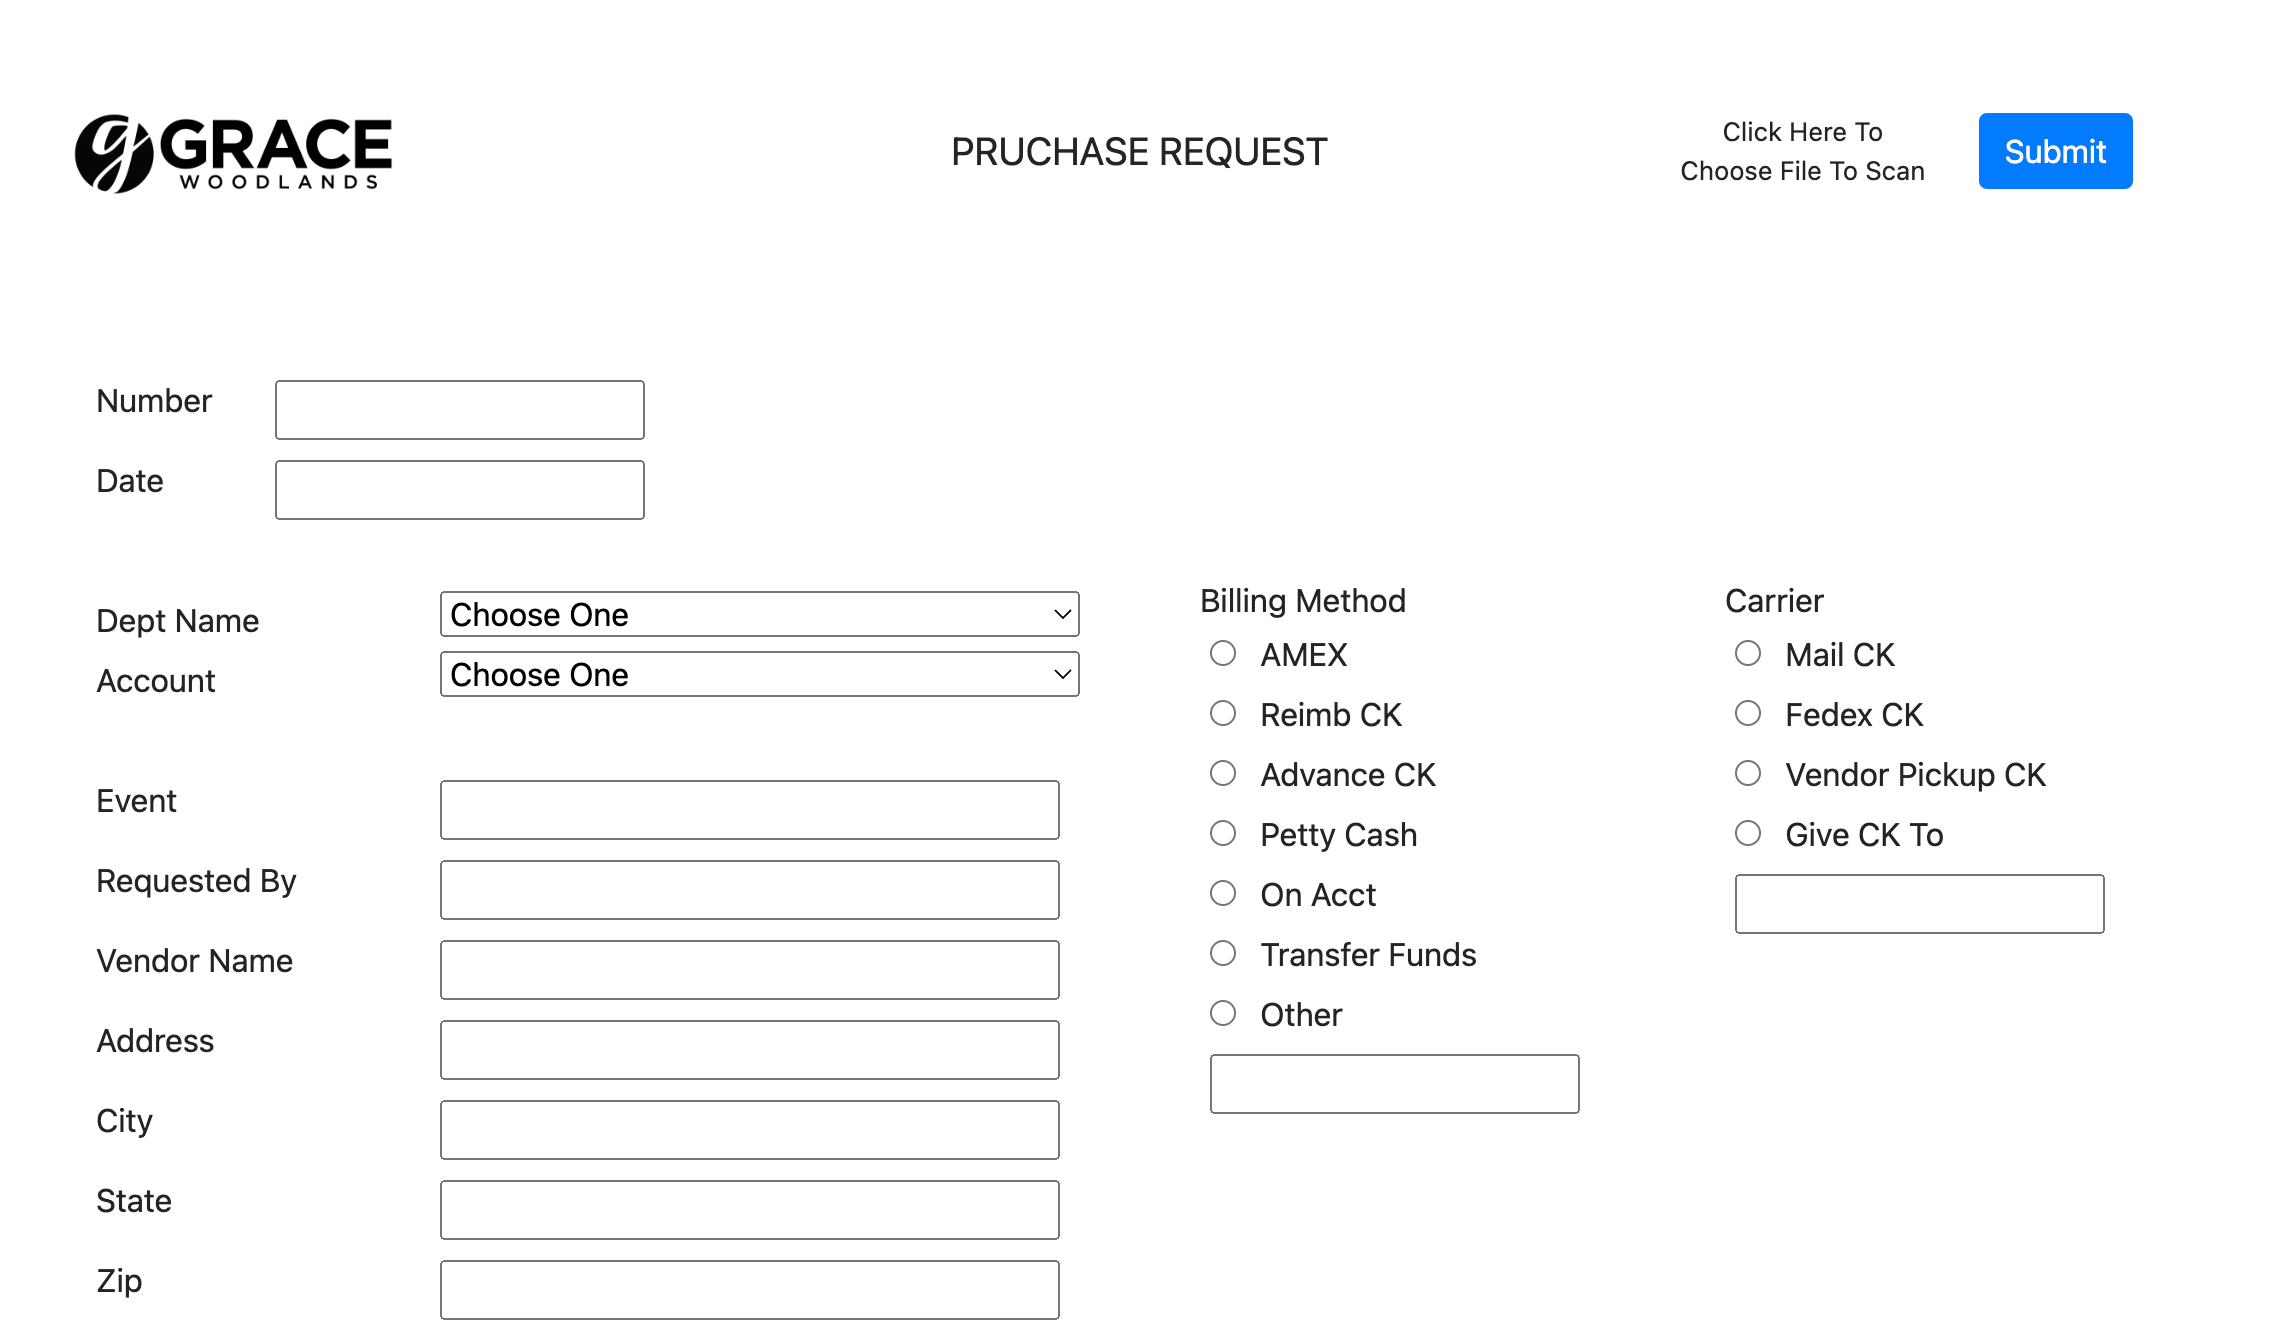Screen dimensions: 2278x1340
Task: Click the Grace Woodlands logo
Action: coord(234,153)
